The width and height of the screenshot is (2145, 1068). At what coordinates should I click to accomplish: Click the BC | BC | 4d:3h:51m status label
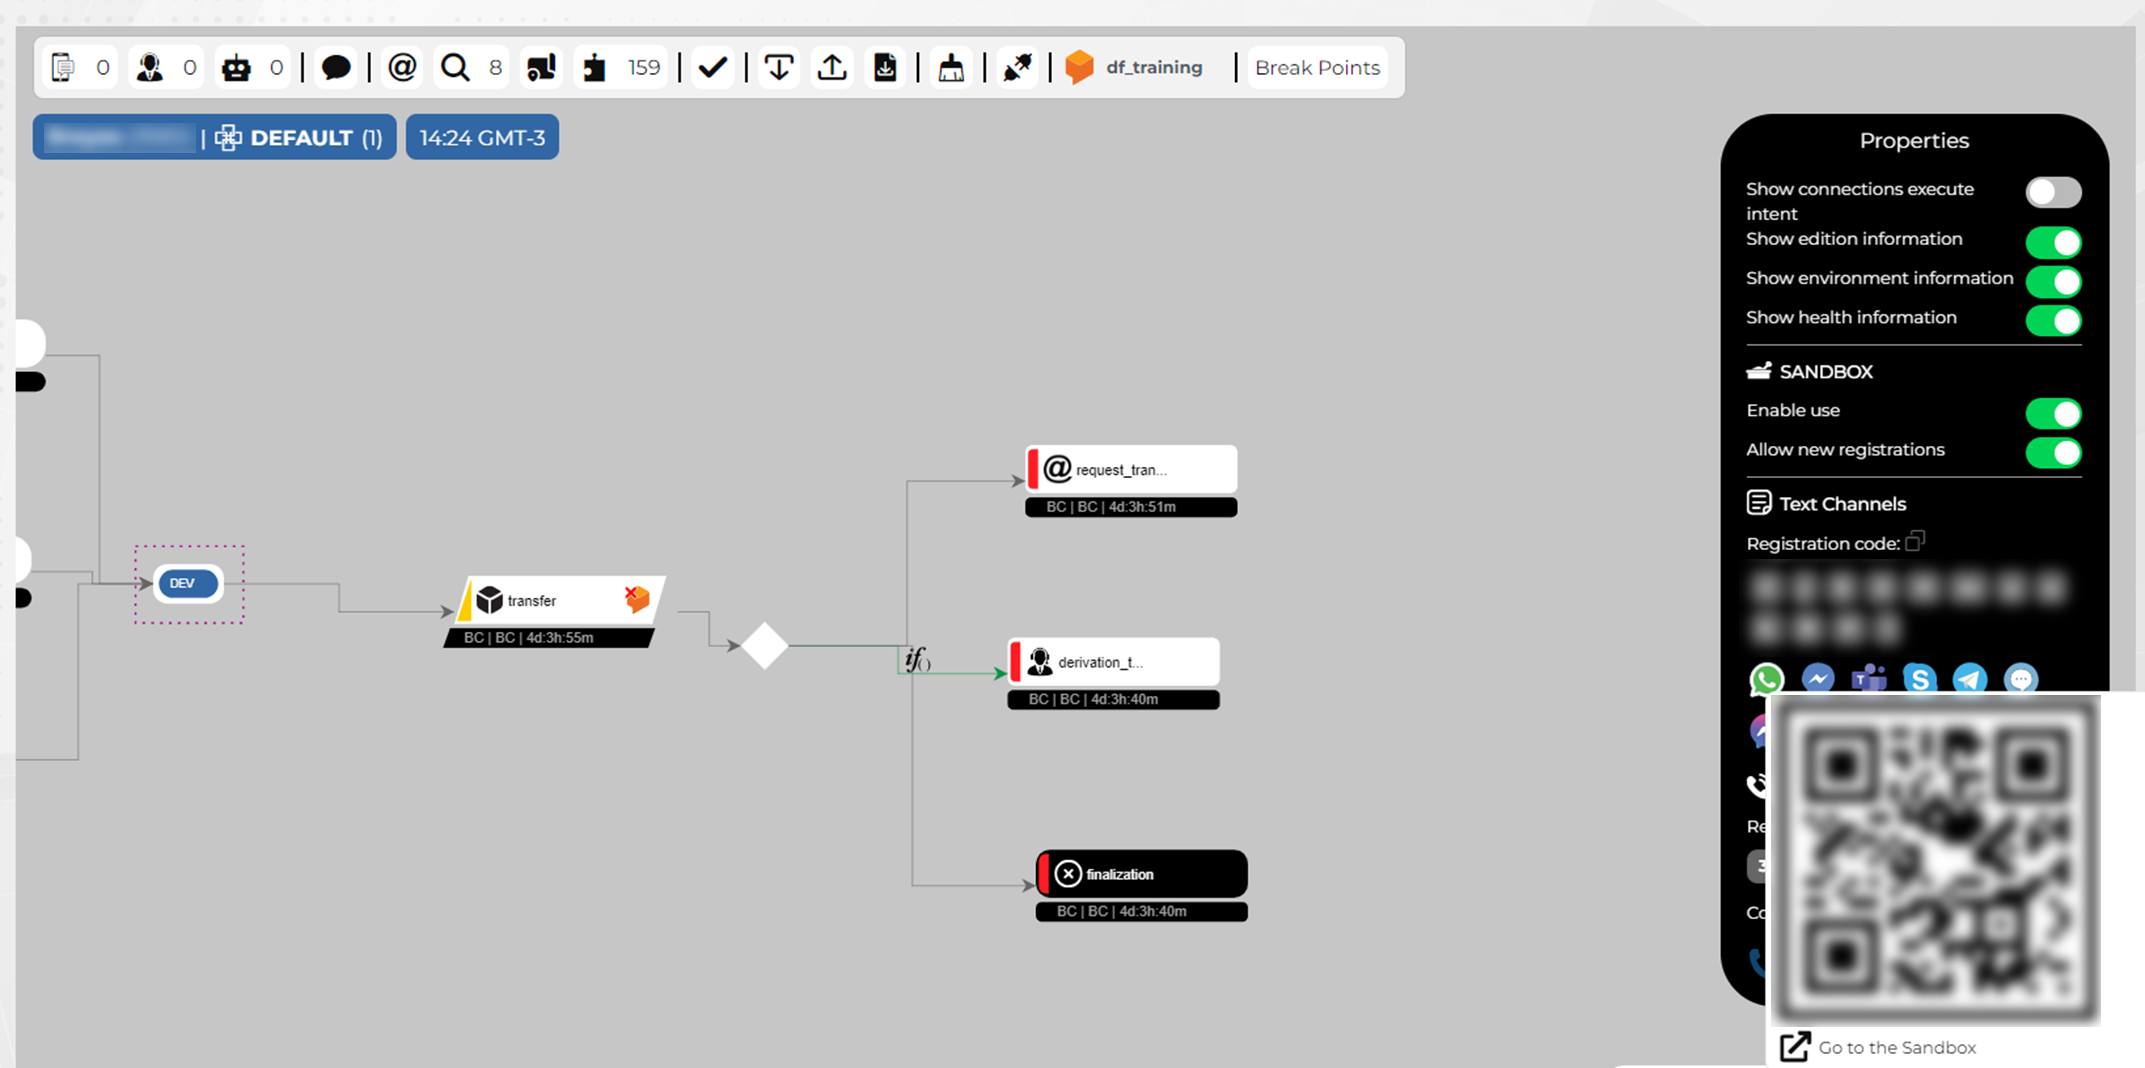(x=1131, y=507)
